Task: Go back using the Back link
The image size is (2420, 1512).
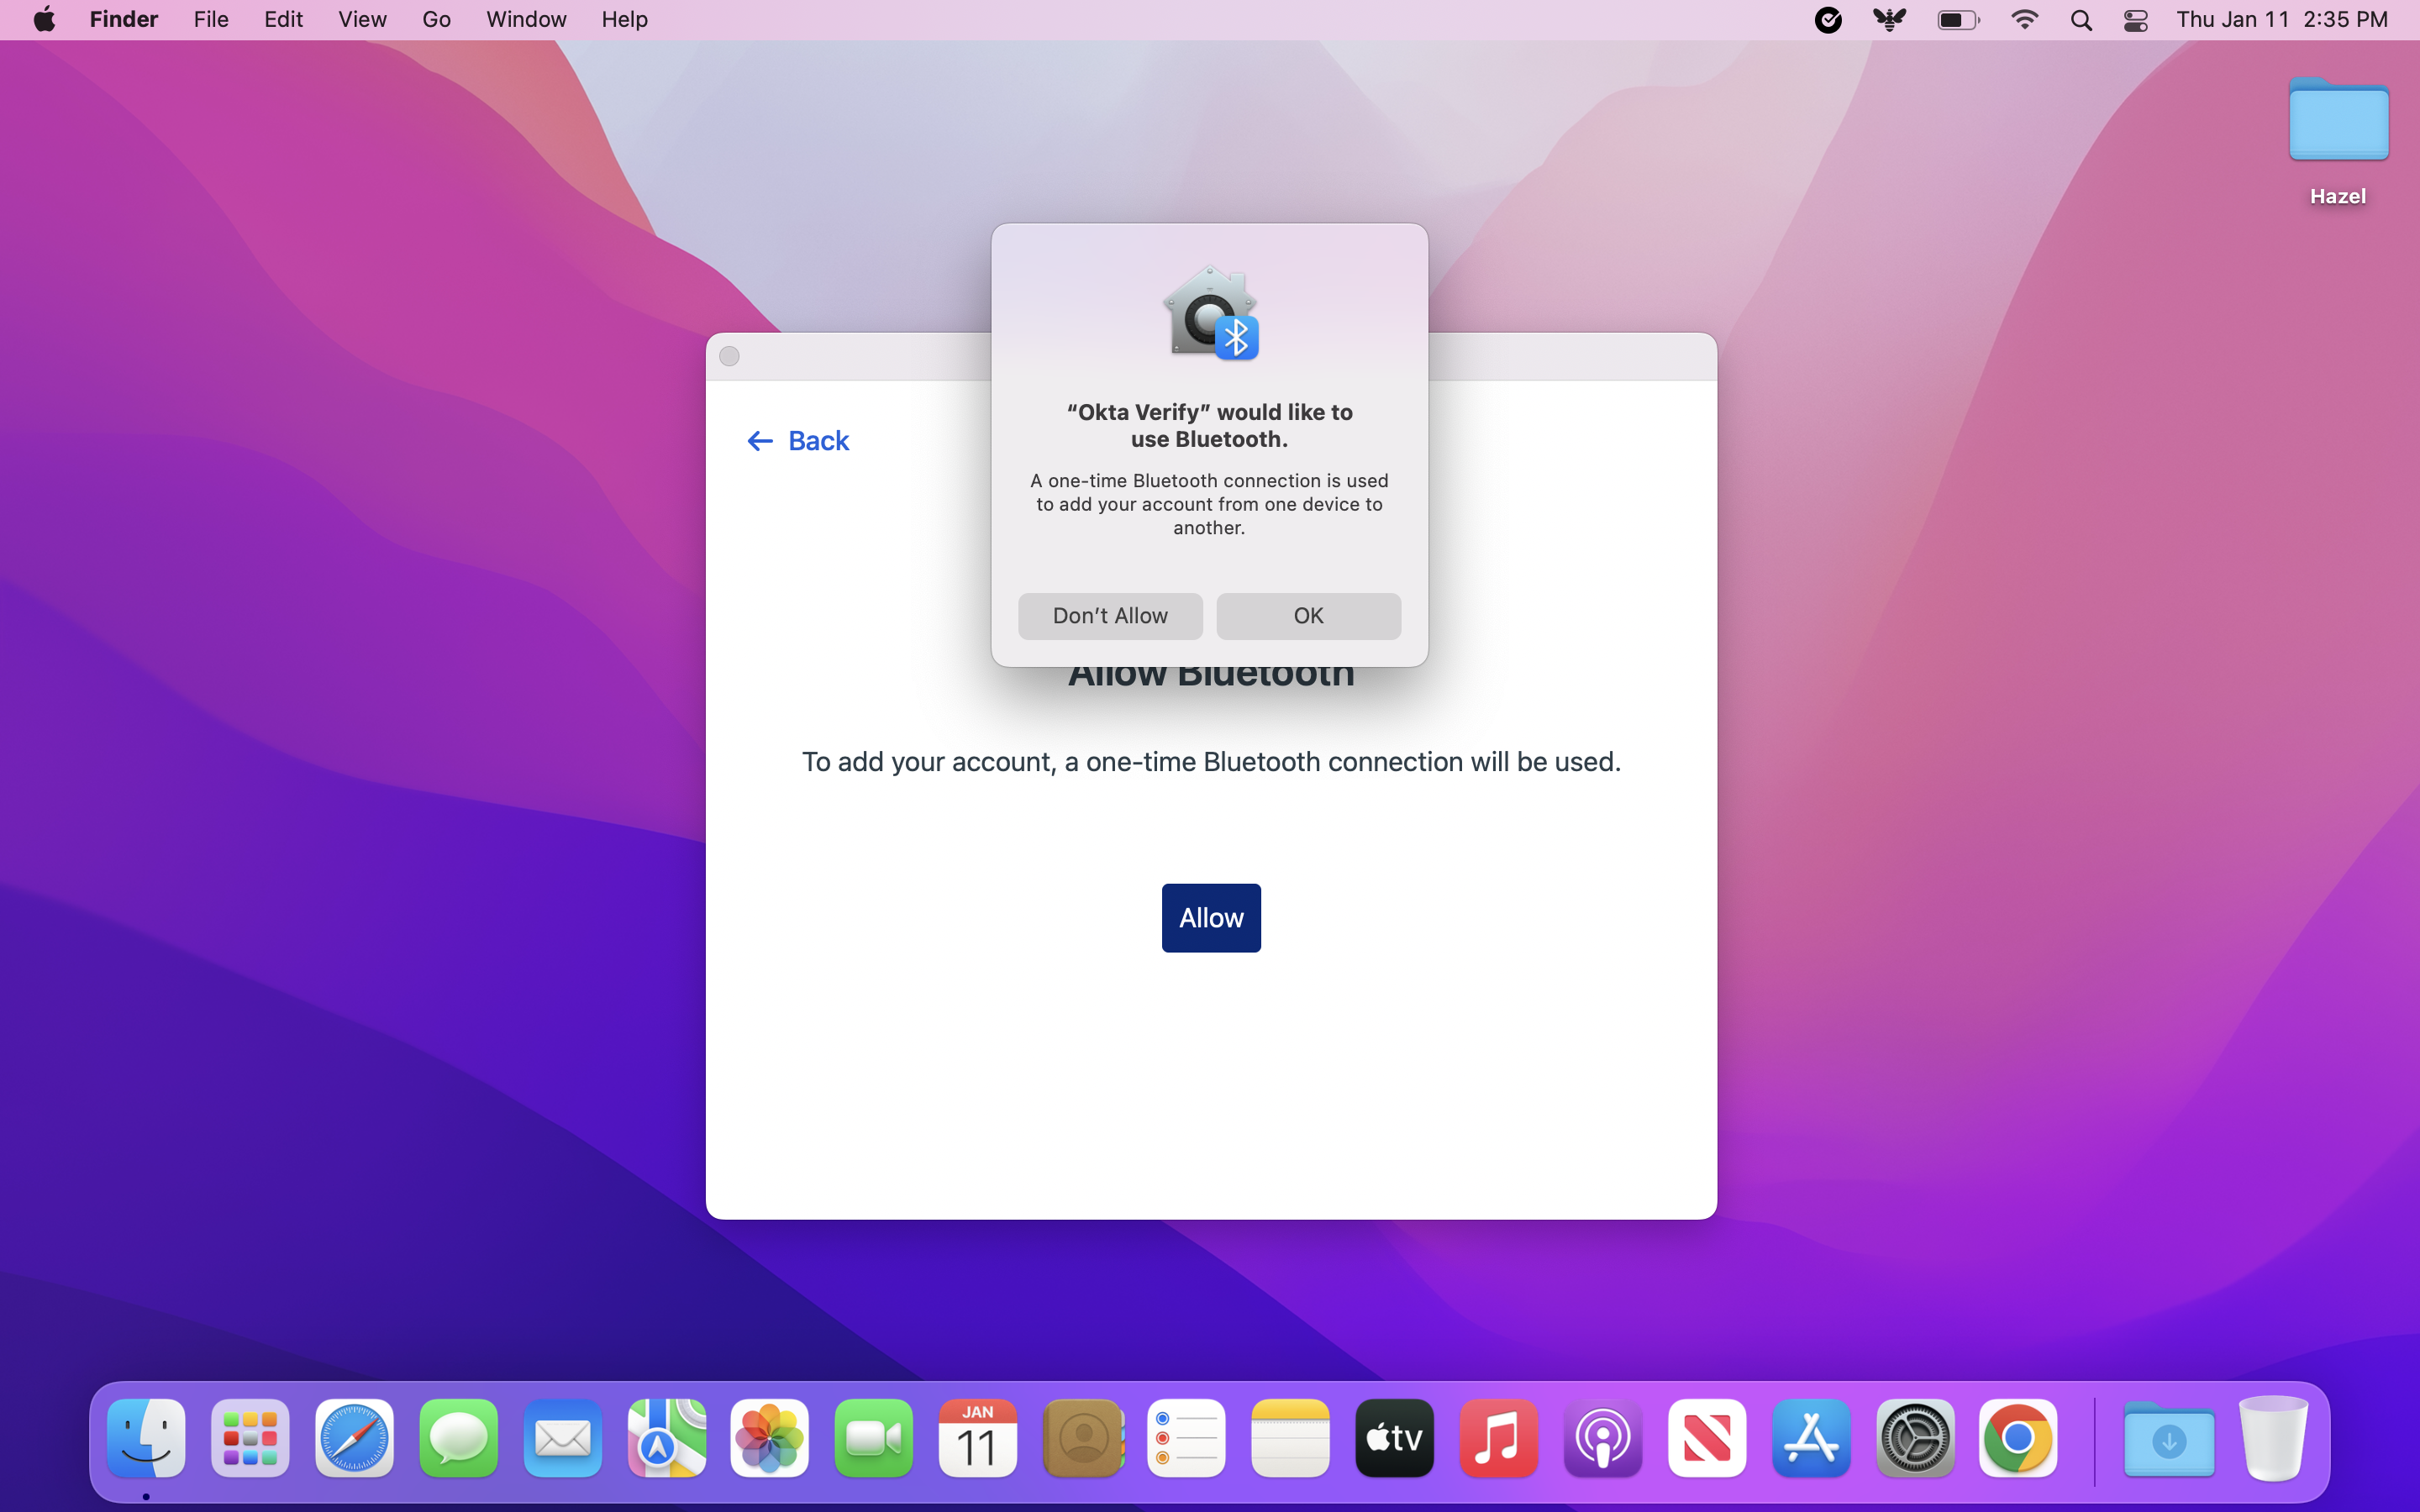Action: click(x=798, y=441)
